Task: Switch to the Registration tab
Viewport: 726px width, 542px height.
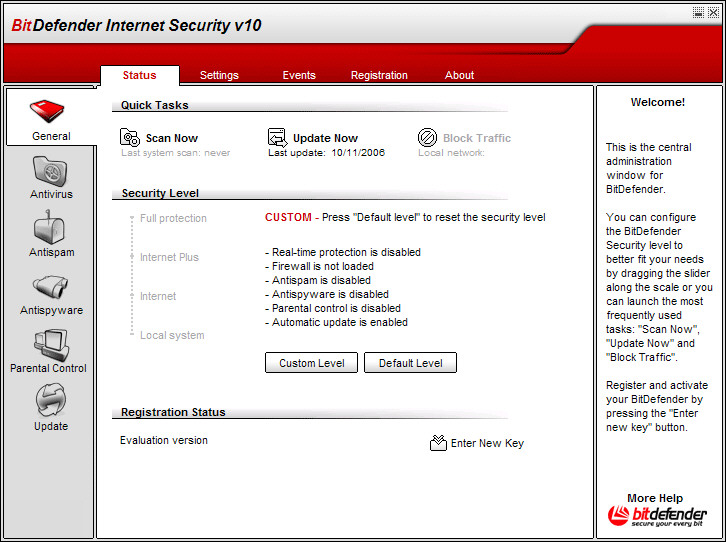Action: [379, 75]
